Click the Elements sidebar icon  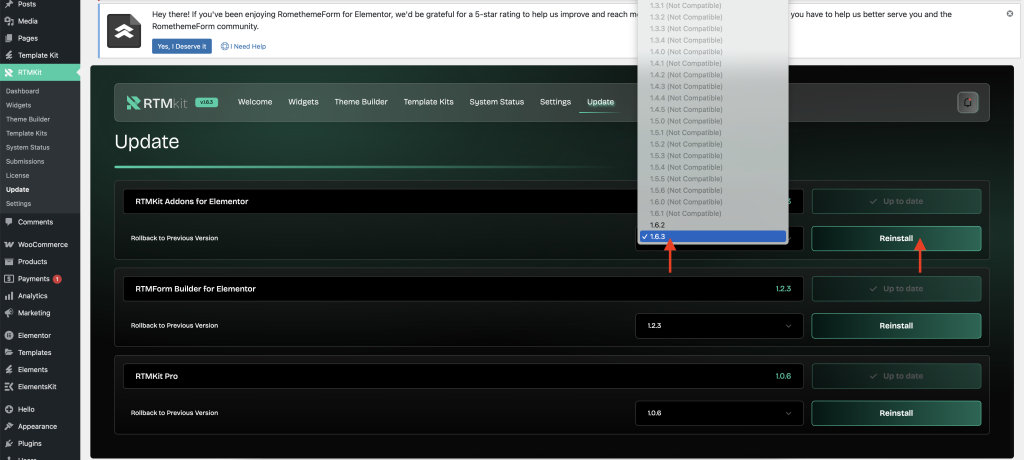(x=9, y=369)
